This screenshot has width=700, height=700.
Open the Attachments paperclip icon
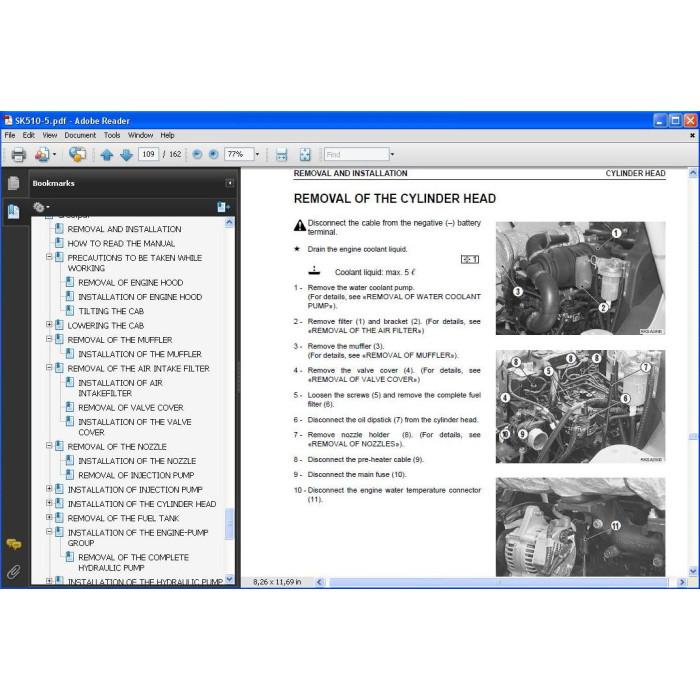pos(13,572)
